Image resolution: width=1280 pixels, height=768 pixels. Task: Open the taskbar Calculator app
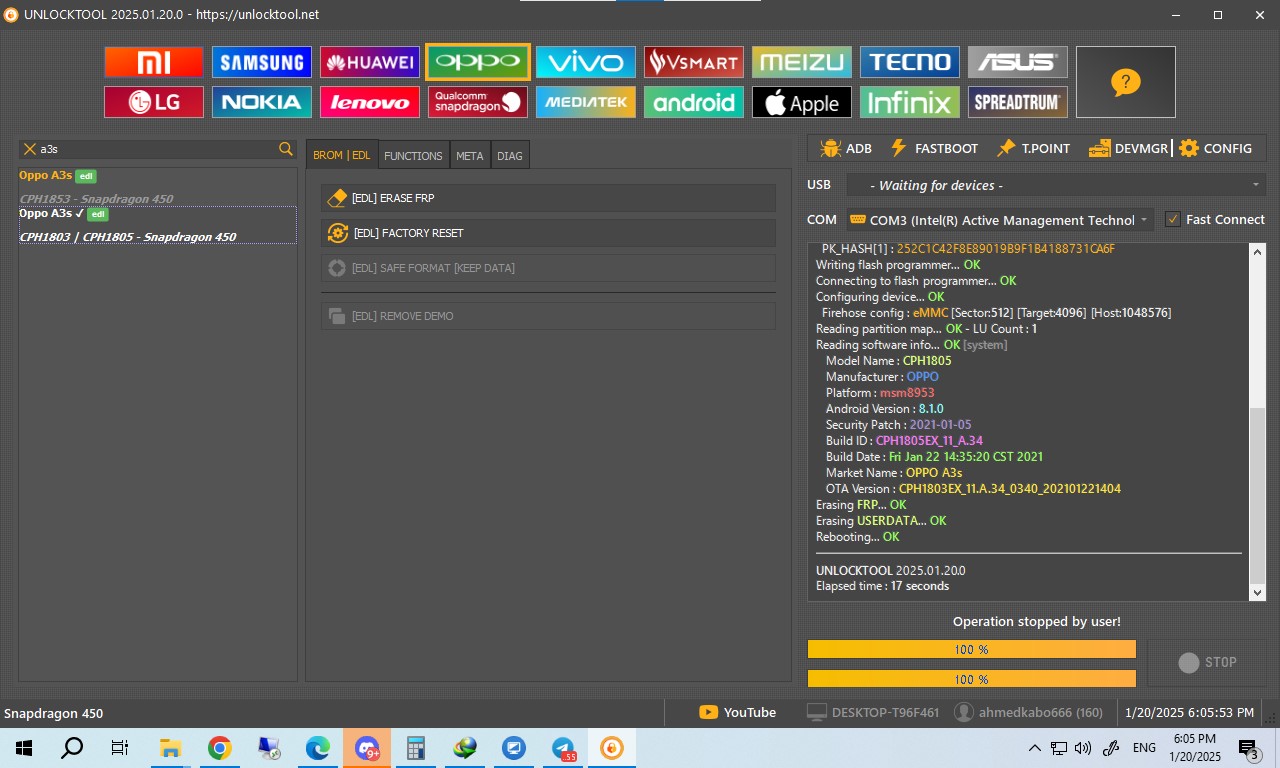(416, 748)
